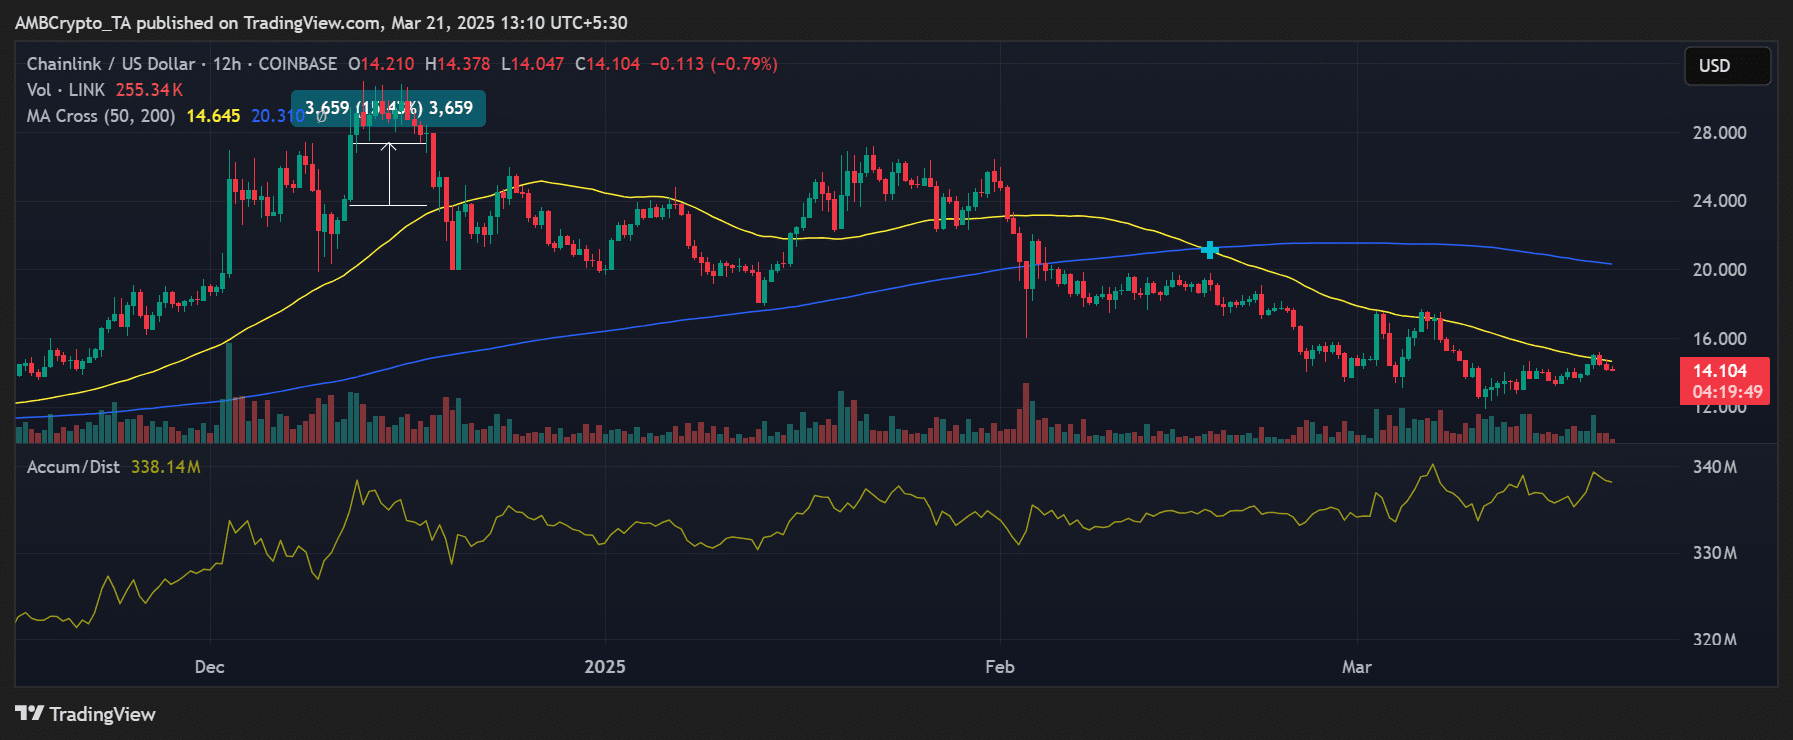Click the 14.645 yellow MA value

click(213, 116)
